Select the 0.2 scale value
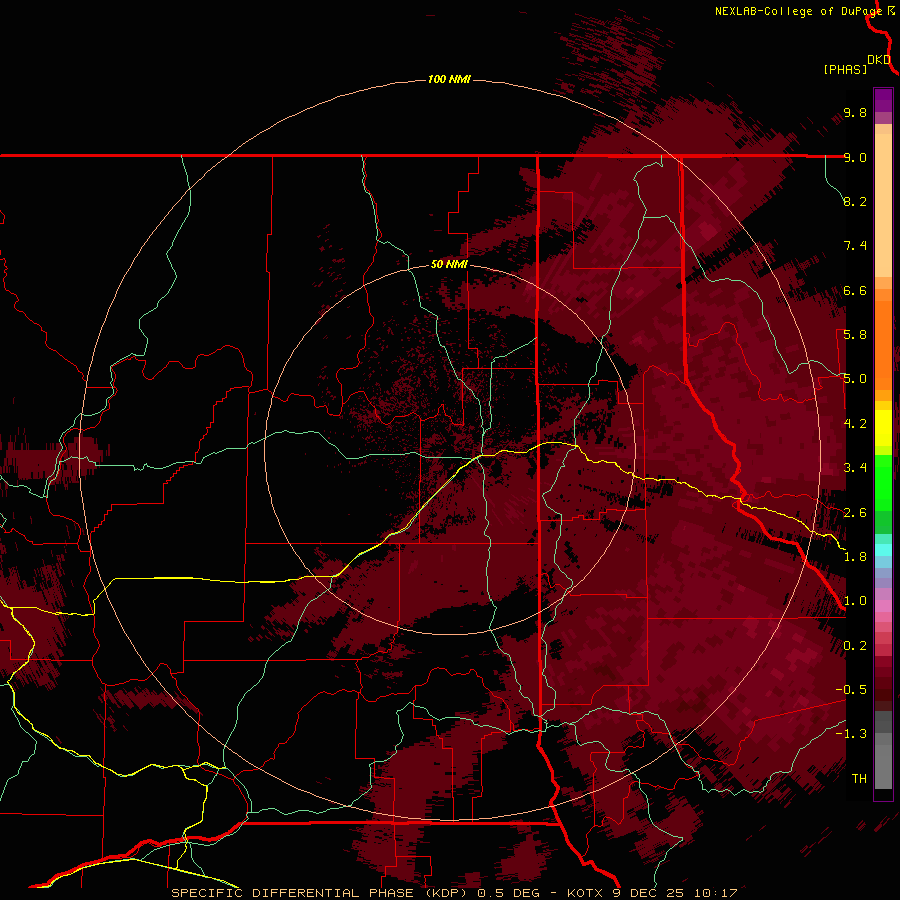This screenshot has height=900, width=900. [855, 646]
